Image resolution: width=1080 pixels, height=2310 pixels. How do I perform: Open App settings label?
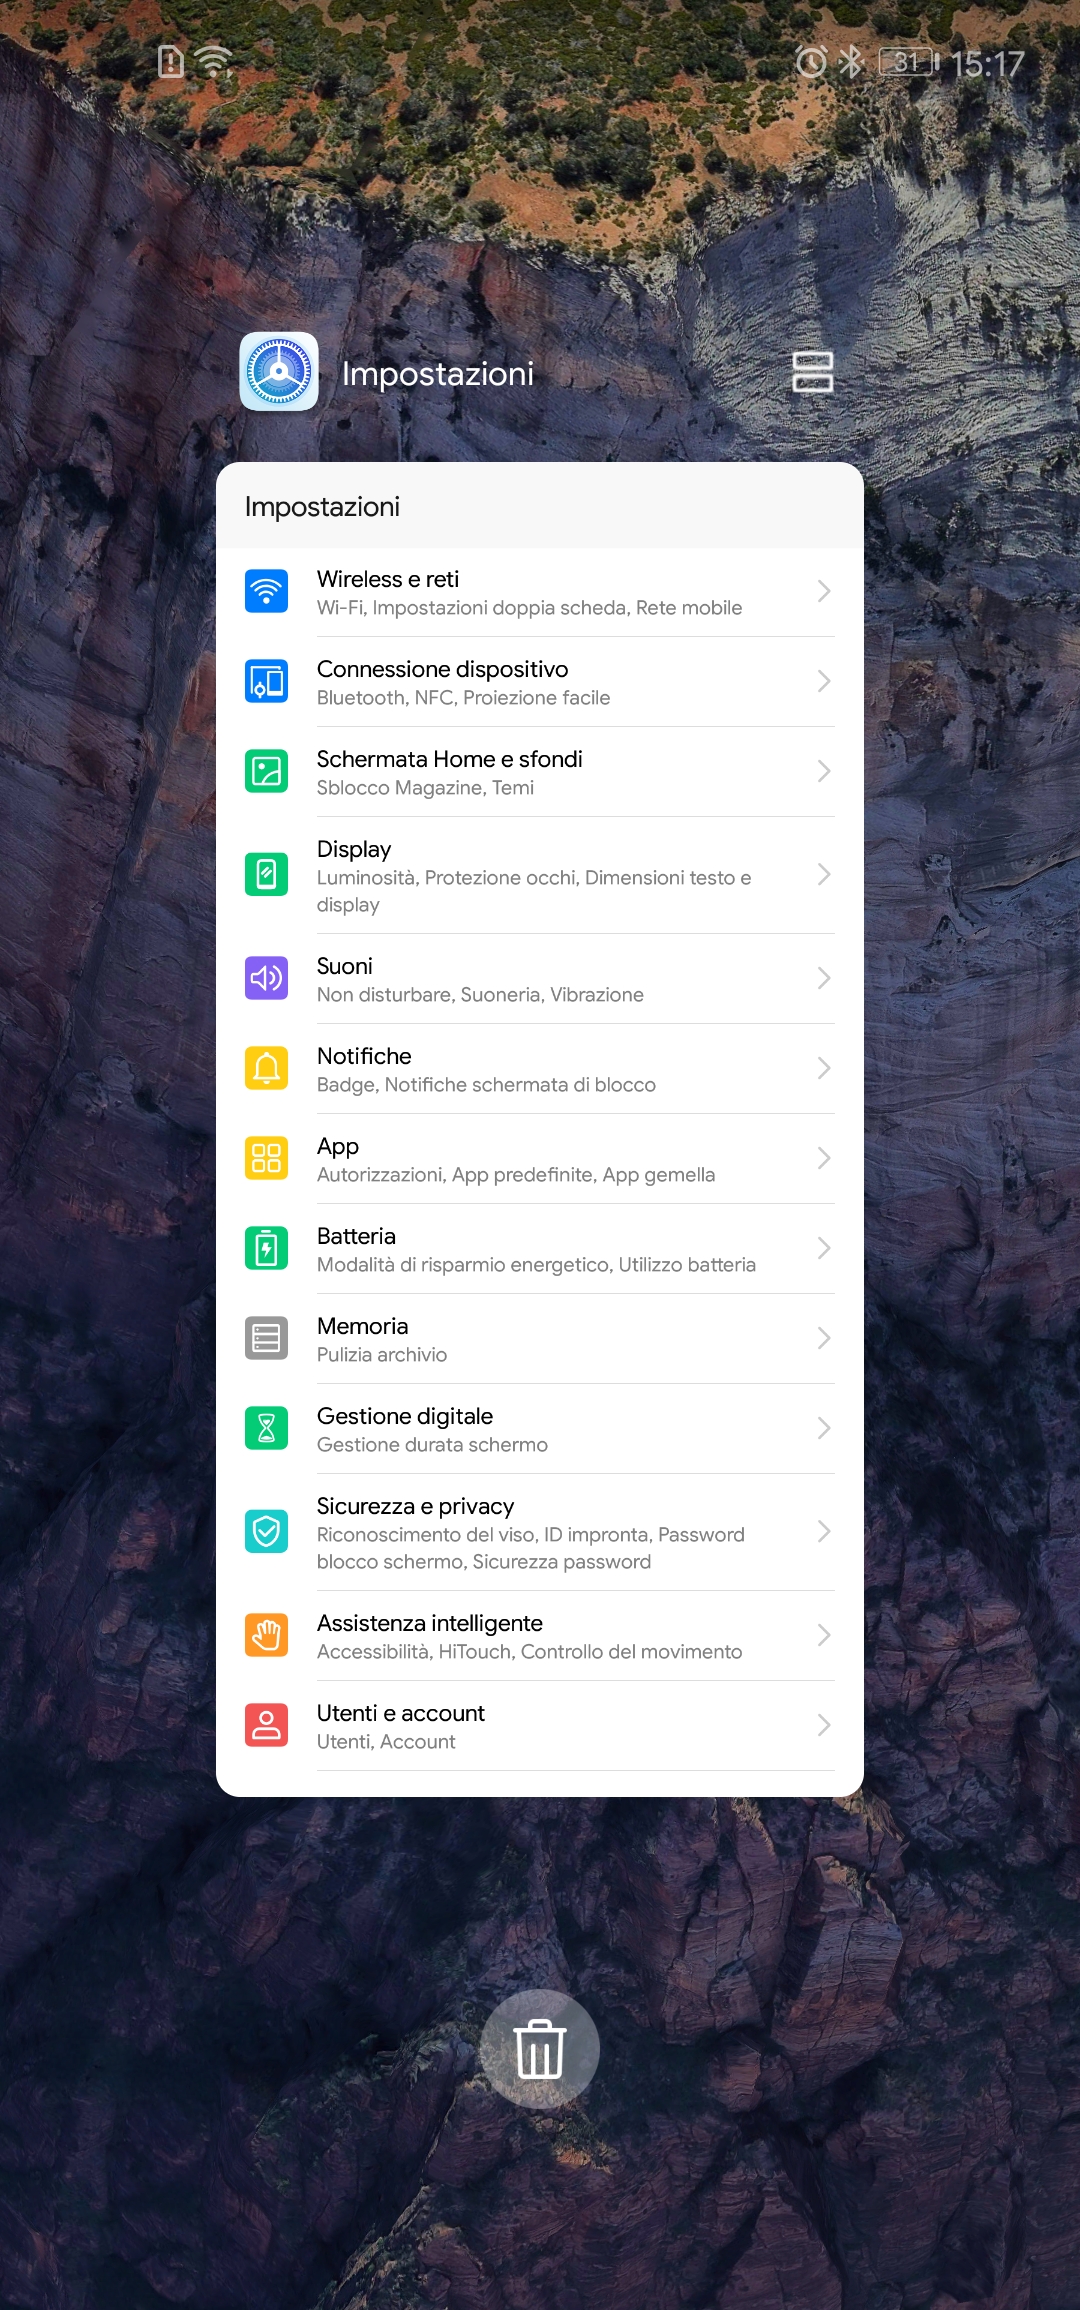(338, 1147)
